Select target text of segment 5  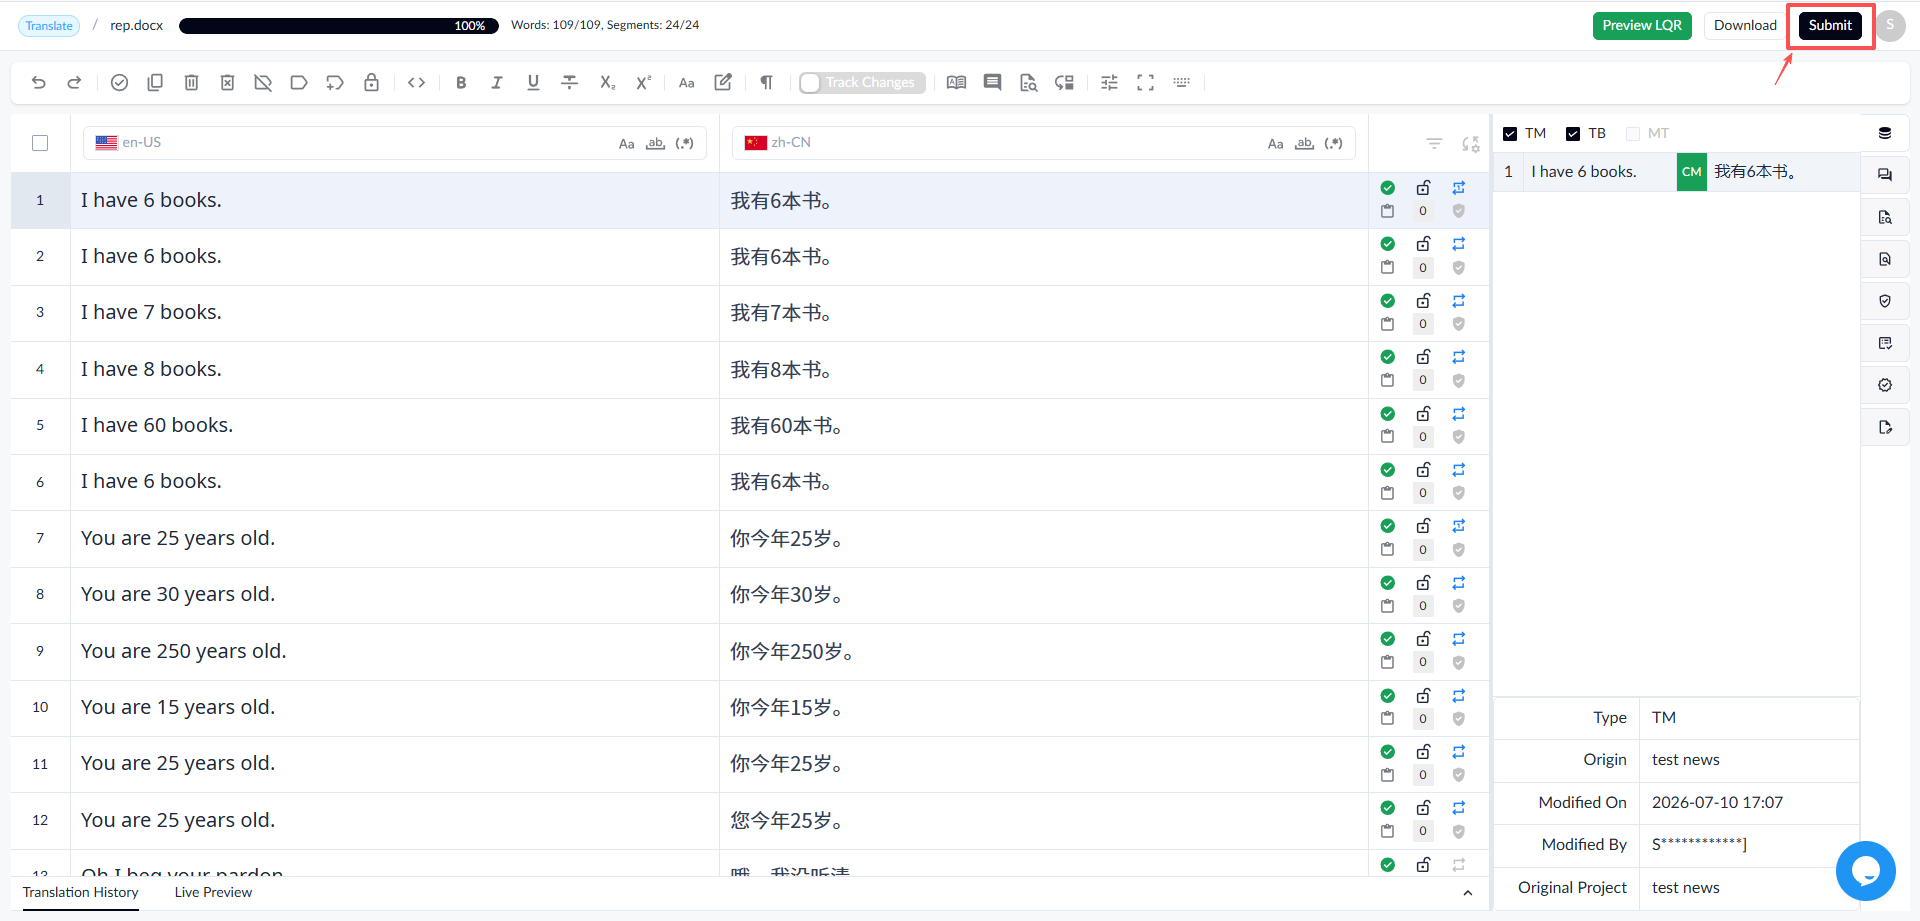[x=786, y=426]
